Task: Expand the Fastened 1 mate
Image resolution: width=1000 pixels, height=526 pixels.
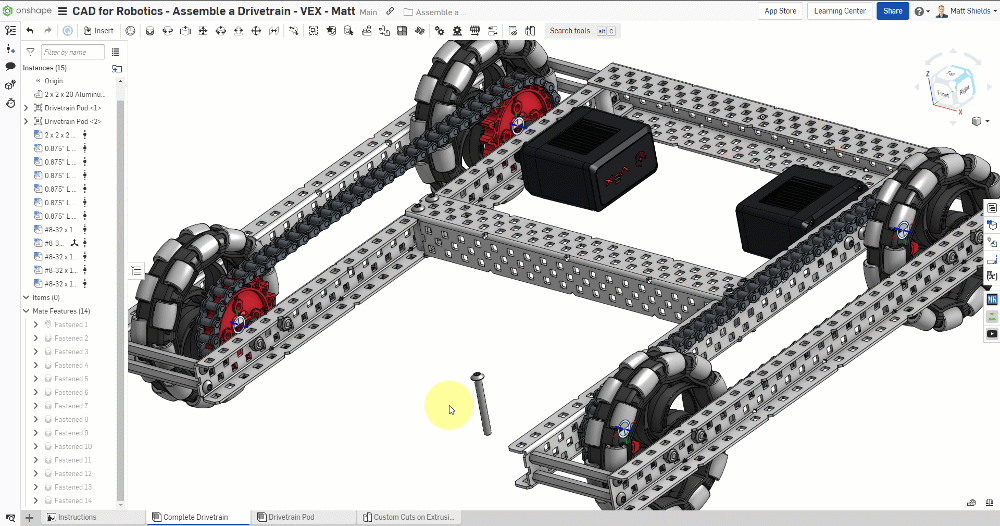Action: (36, 325)
